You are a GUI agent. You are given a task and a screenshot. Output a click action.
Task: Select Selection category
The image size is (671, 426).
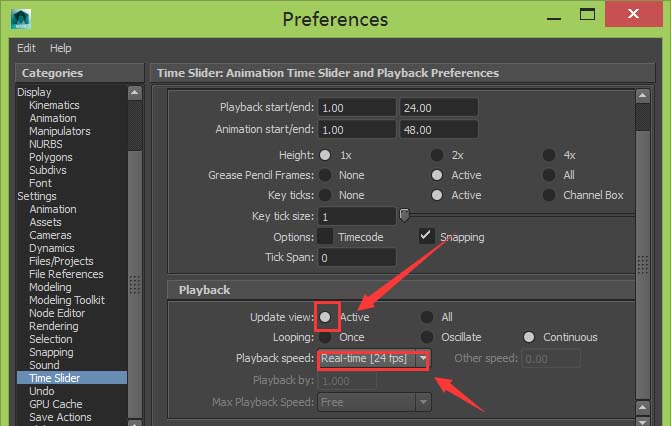pos(51,339)
